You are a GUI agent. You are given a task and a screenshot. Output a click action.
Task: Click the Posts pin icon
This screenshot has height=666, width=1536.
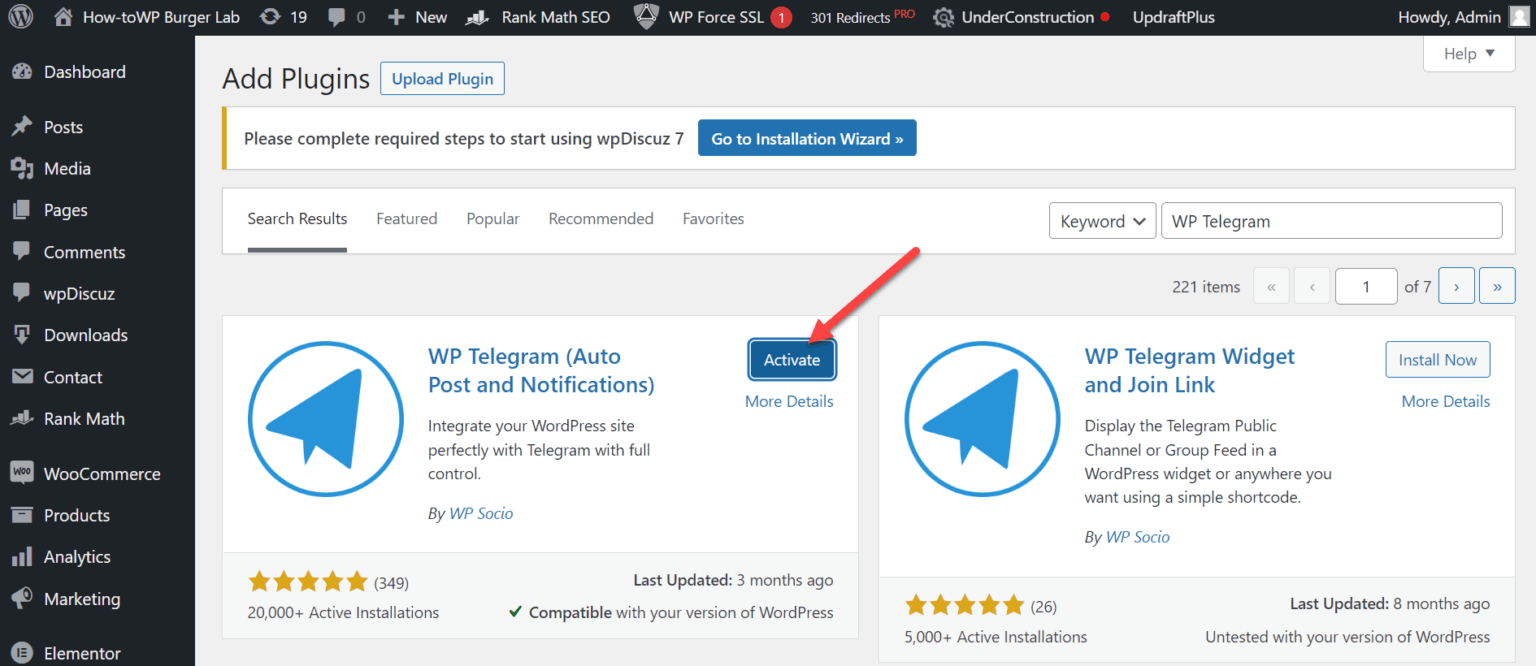tap(22, 127)
